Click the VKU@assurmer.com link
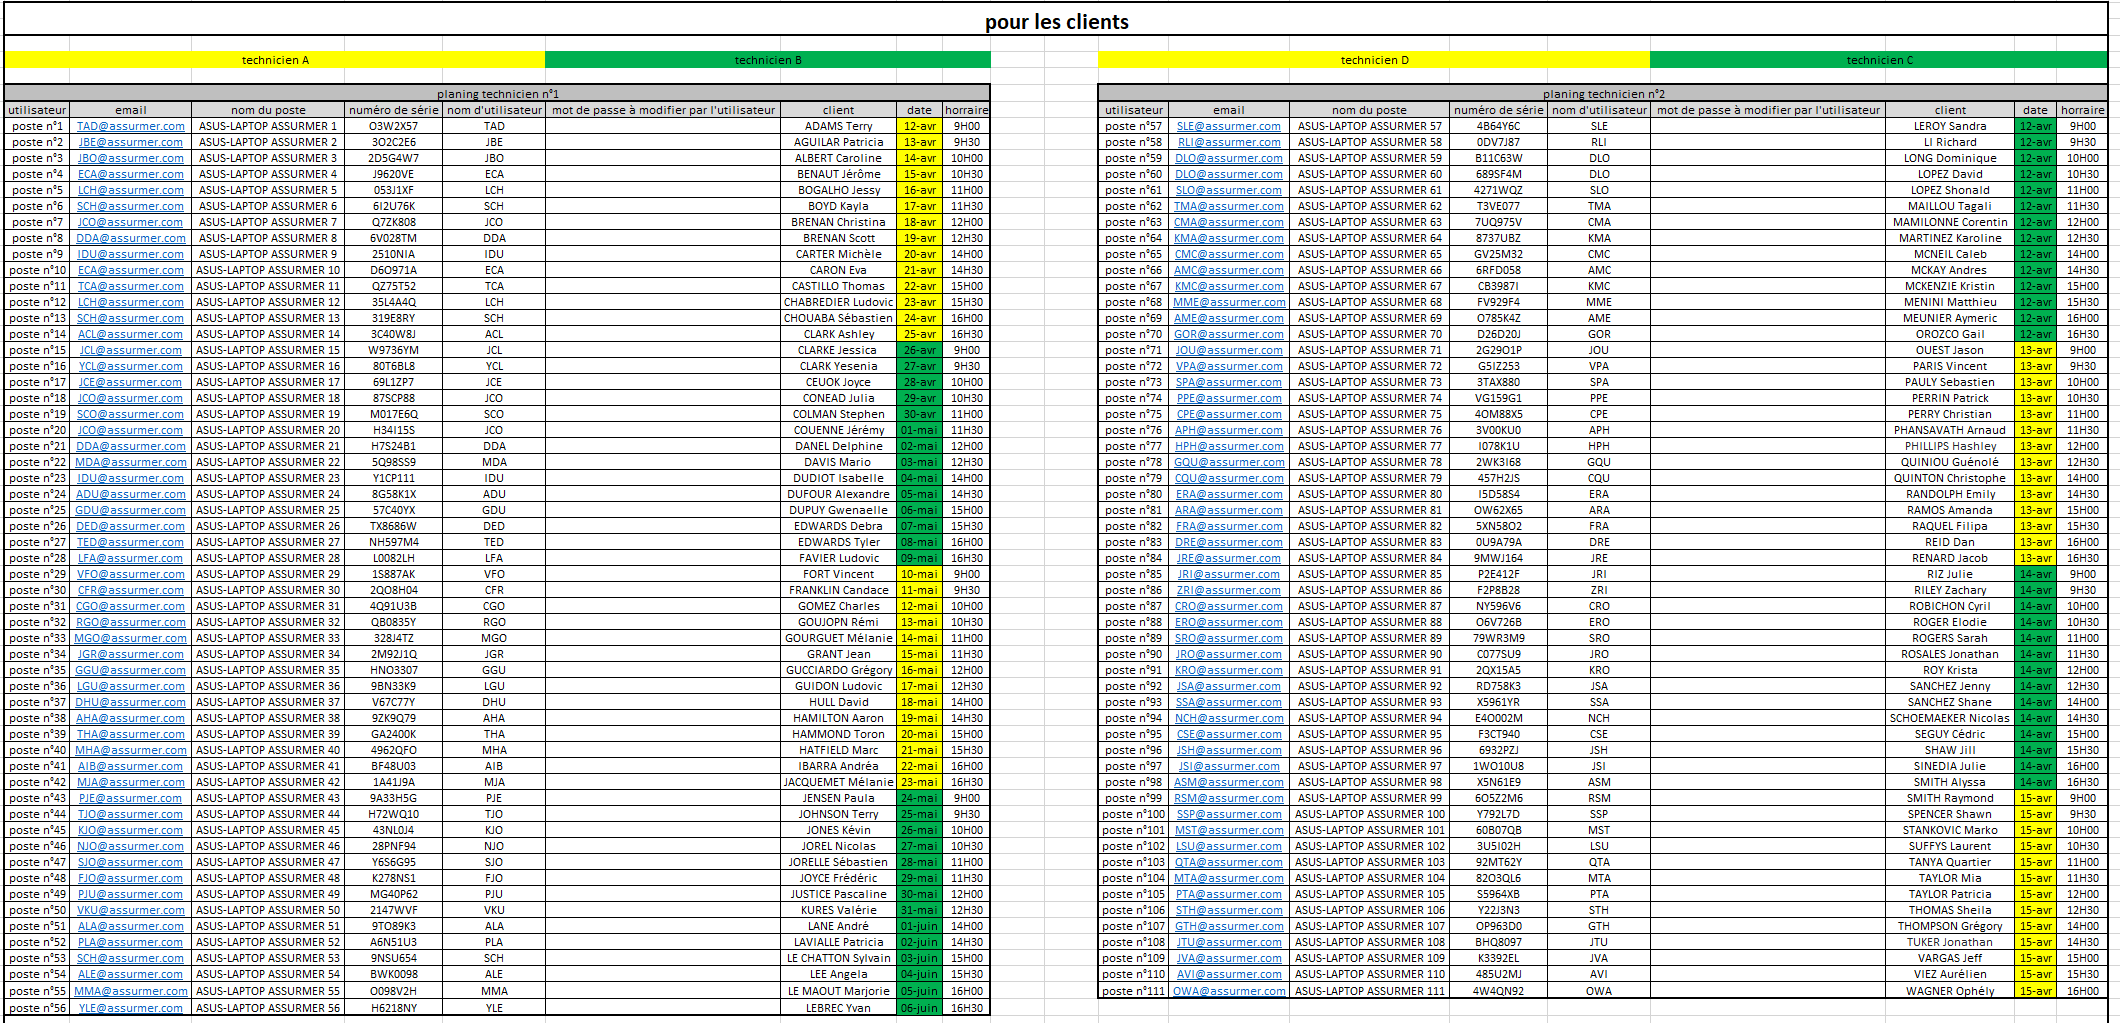The image size is (2120, 1023). 131,910
